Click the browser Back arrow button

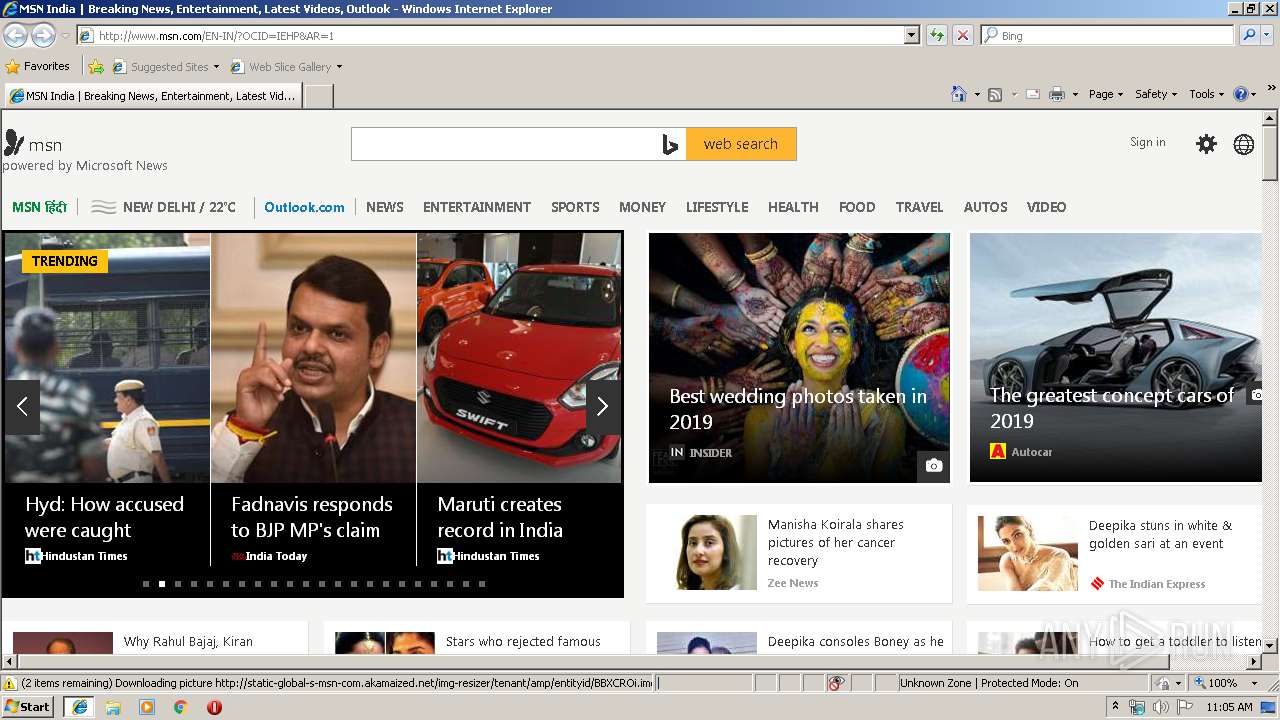pyautogui.click(x=15, y=35)
